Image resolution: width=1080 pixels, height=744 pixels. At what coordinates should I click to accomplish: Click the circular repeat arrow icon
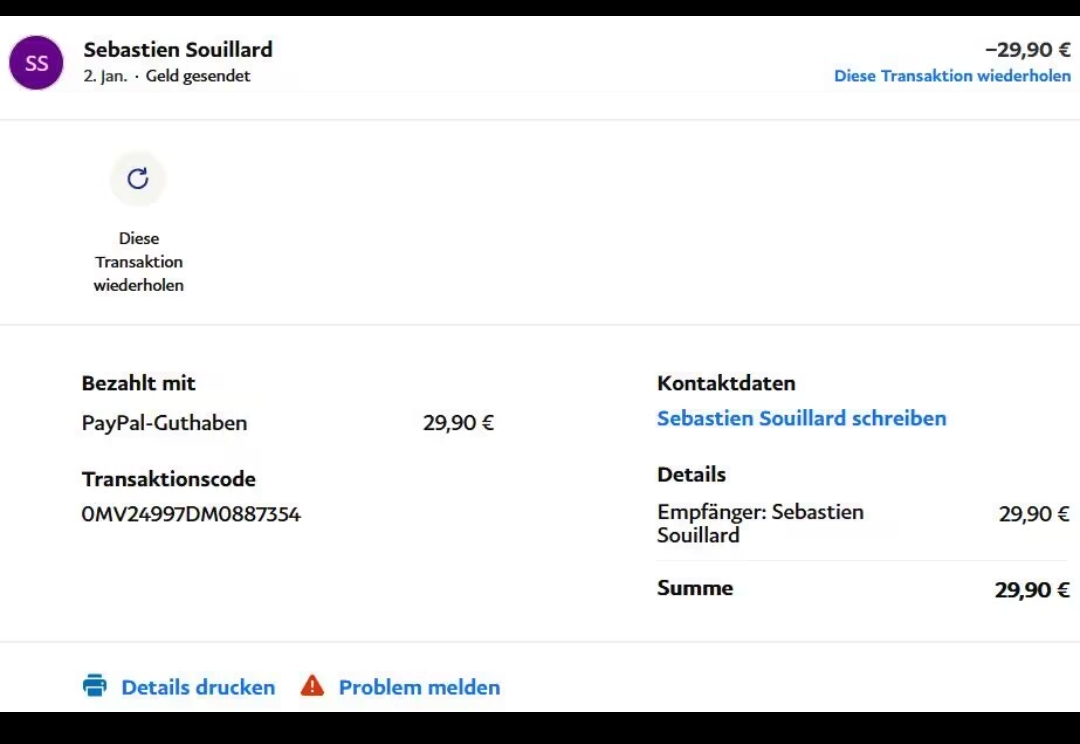138,179
